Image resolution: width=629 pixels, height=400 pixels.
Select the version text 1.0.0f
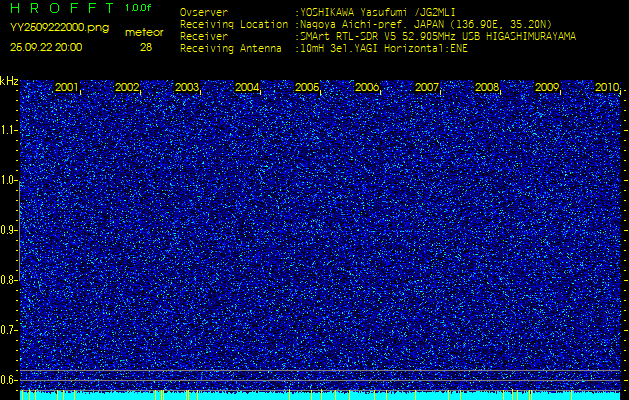[138, 8]
